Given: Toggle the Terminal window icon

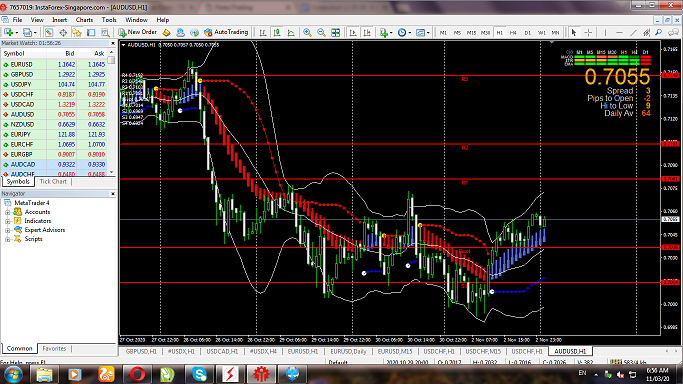Looking at the screenshot, I should (x=91, y=33).
